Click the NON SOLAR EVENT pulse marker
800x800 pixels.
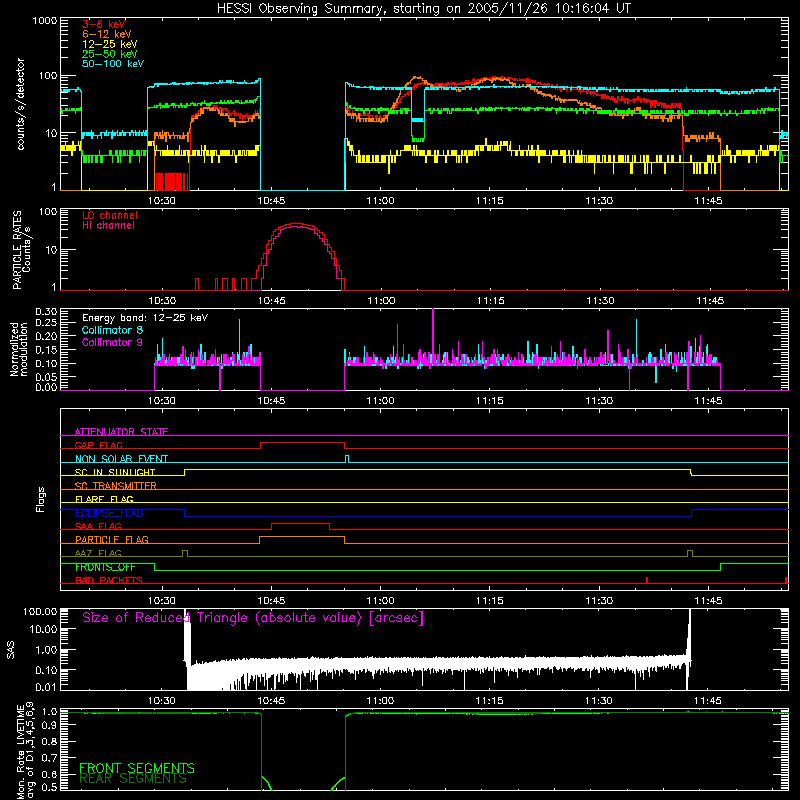click(x=347, y=459)
